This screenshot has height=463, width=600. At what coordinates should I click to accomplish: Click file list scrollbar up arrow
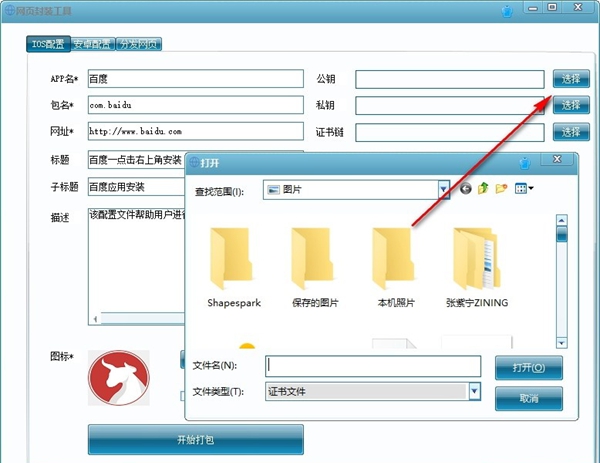(x=561, y=220)
